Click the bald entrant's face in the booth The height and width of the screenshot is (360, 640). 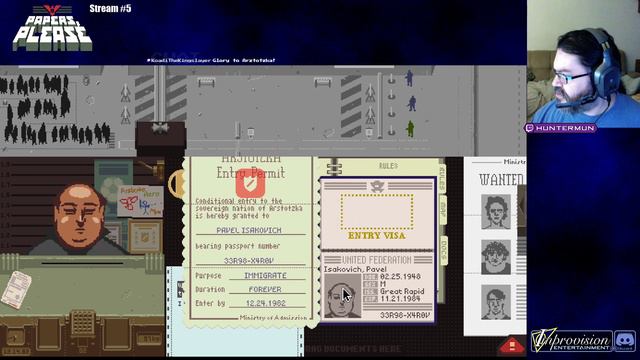[x=80, y=217]
